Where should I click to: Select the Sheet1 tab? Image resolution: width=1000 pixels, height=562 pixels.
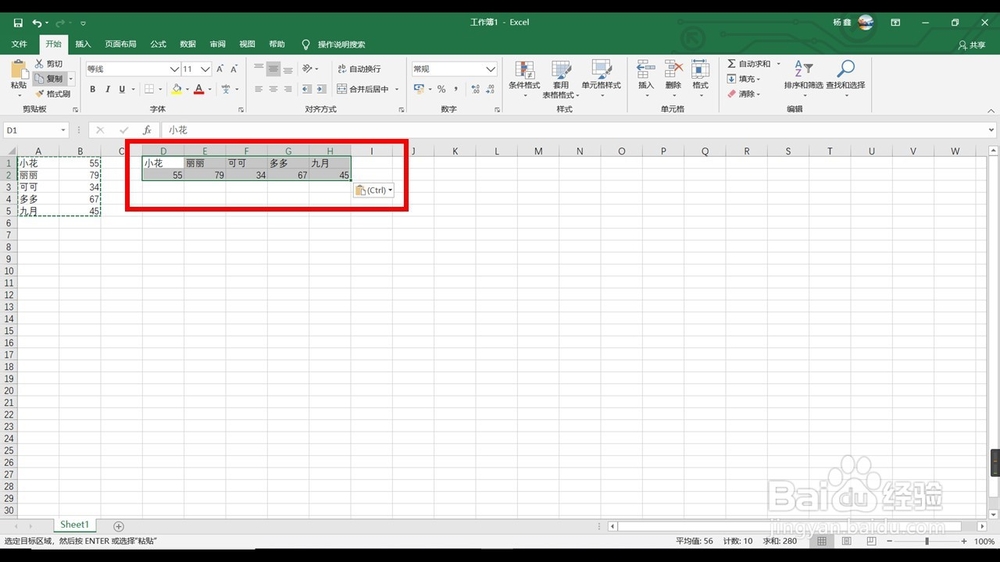[x=75, y=524]
